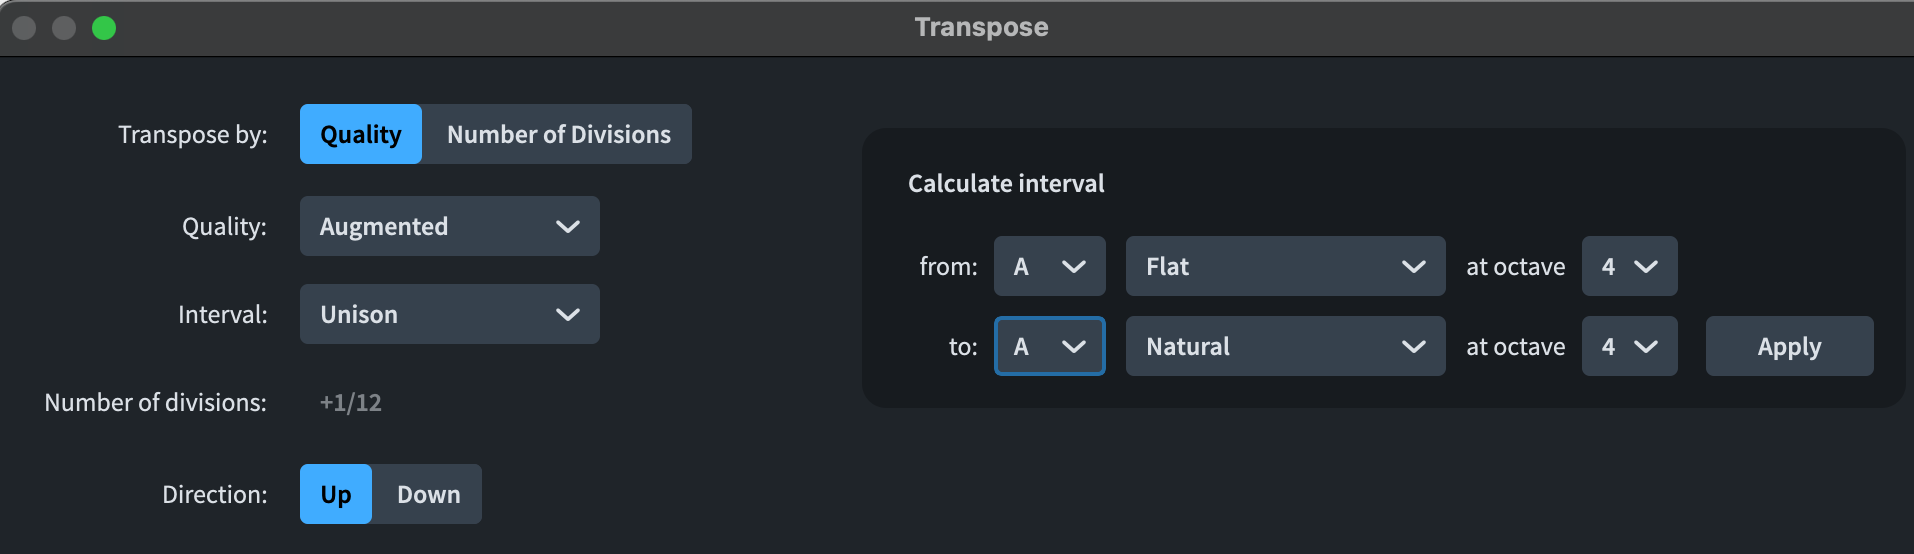Select Quality transpose mode
The image size is (1914, 554).
360,134
